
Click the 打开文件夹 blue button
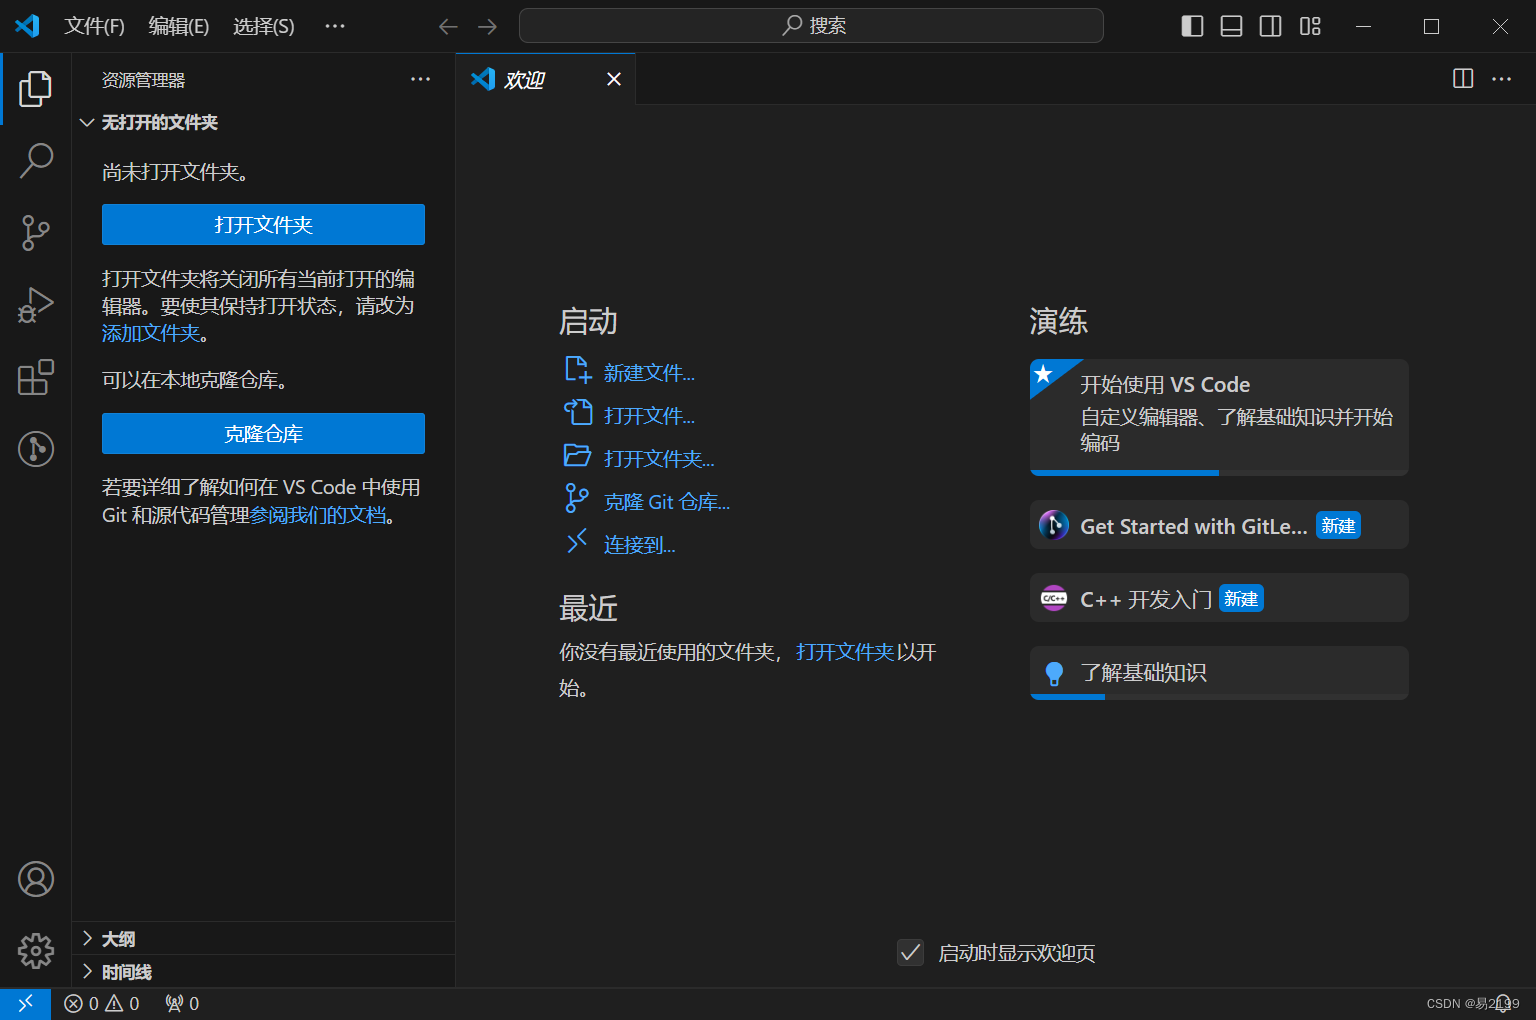pyautogui.click(x=263, y=225)
